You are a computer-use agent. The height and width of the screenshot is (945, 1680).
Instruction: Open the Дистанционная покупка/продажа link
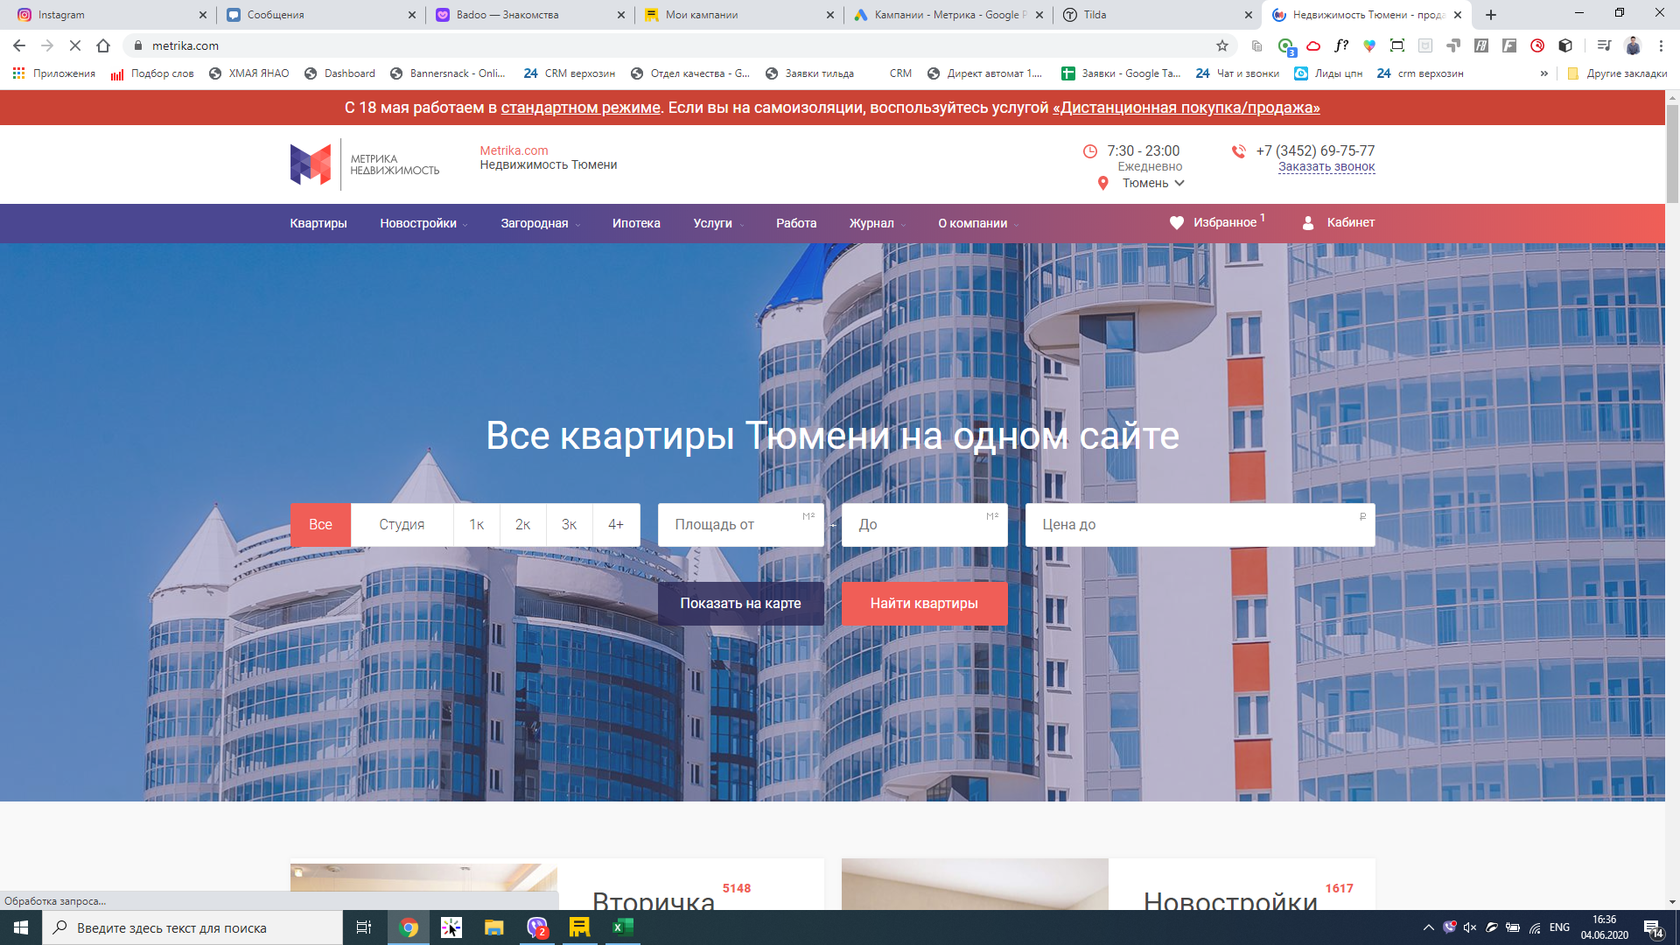(x=1186, y=108)
